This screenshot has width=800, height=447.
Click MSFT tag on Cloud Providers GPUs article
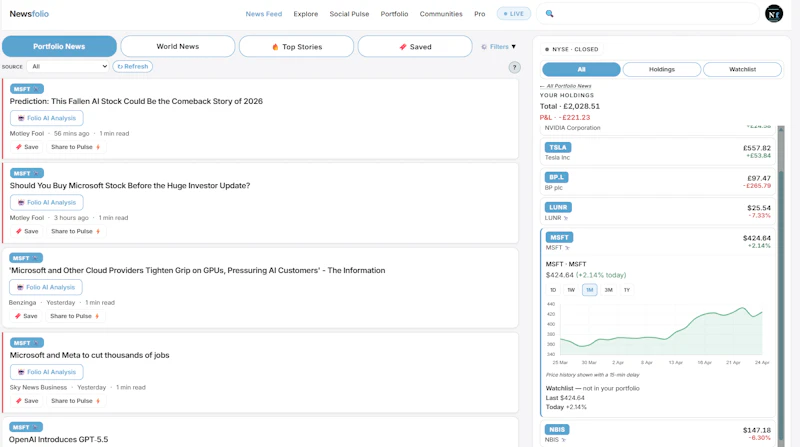click(x=26, y=258)
